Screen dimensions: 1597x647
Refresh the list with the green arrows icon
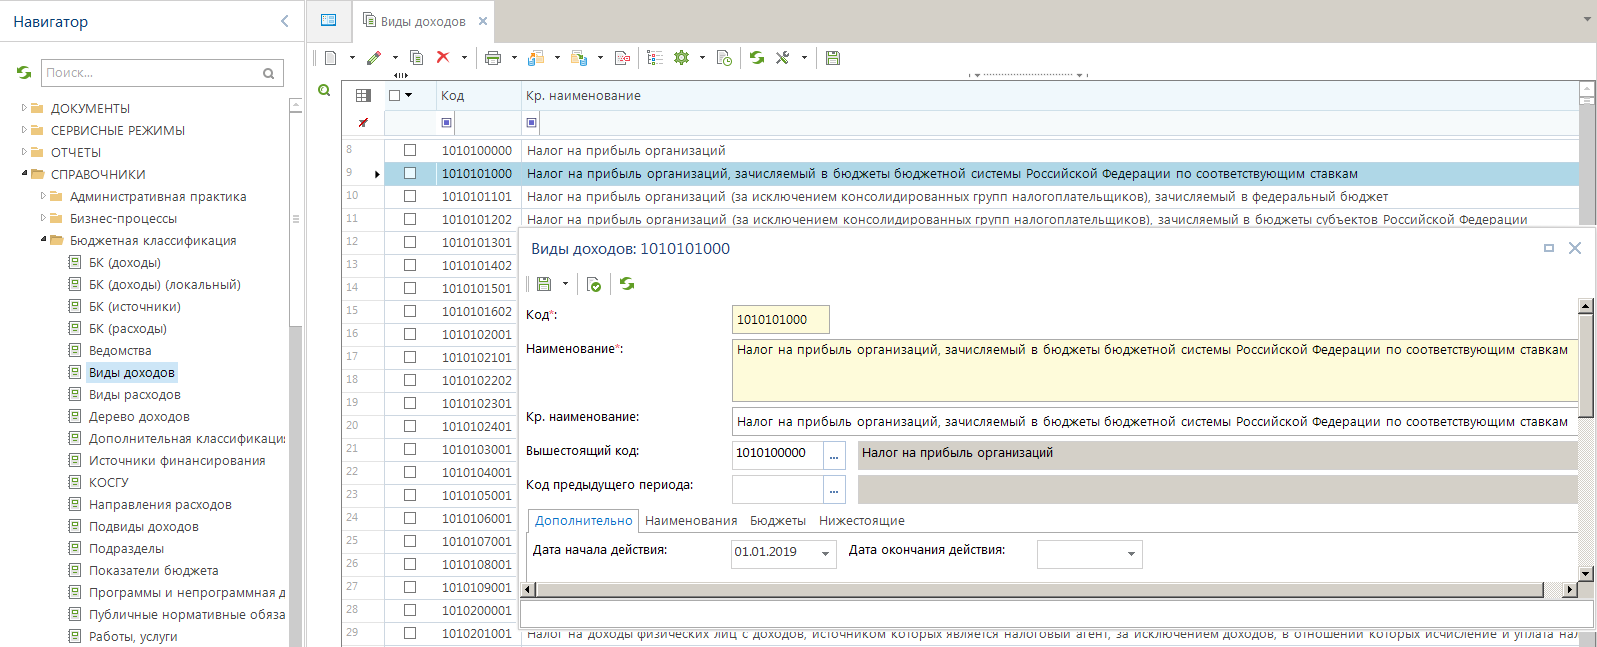[x=757, y=58]
